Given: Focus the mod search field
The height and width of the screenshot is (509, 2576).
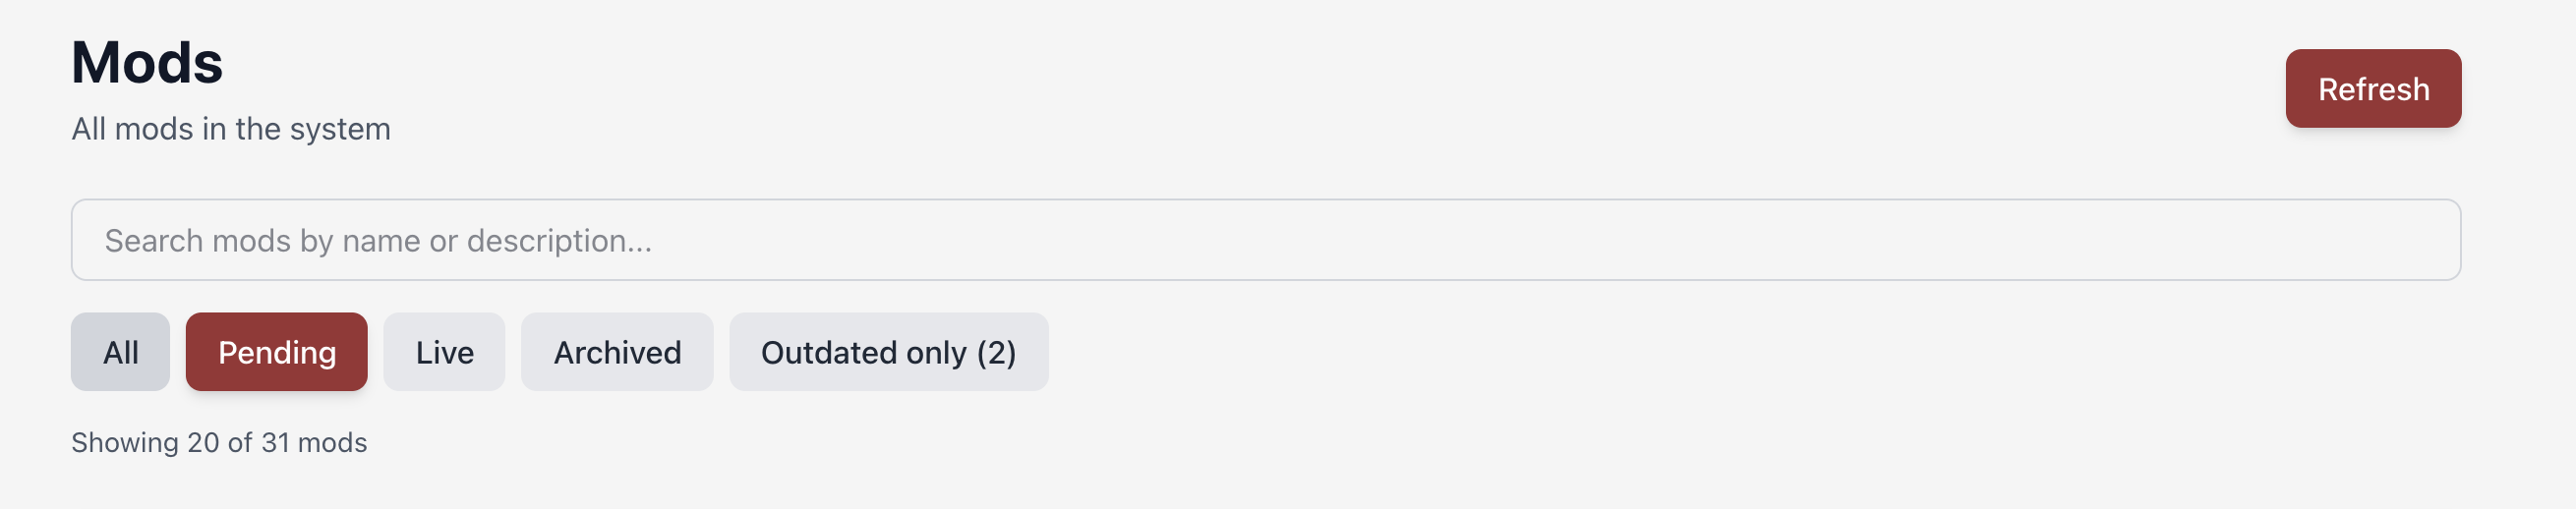Looking at the screenshot, I should point(1265,240).
